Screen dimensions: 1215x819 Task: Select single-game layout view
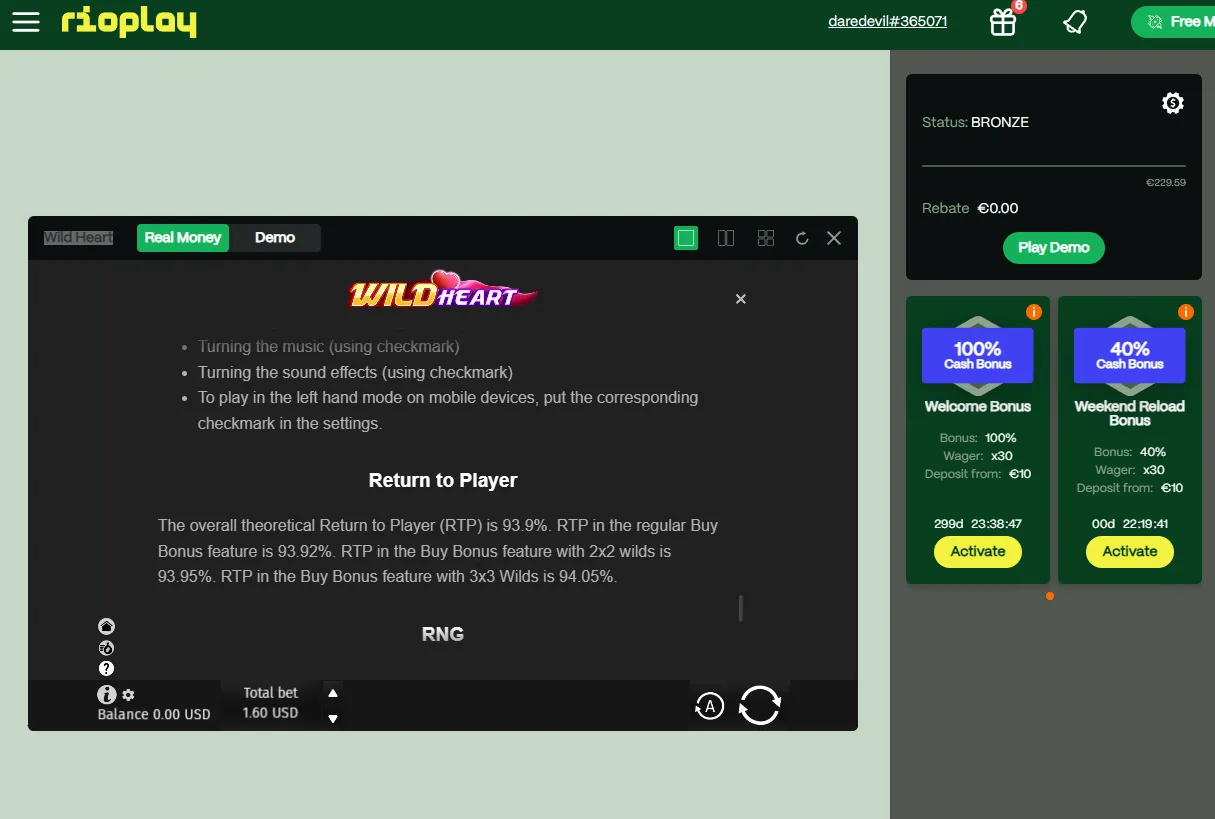[x=686, y=238]
